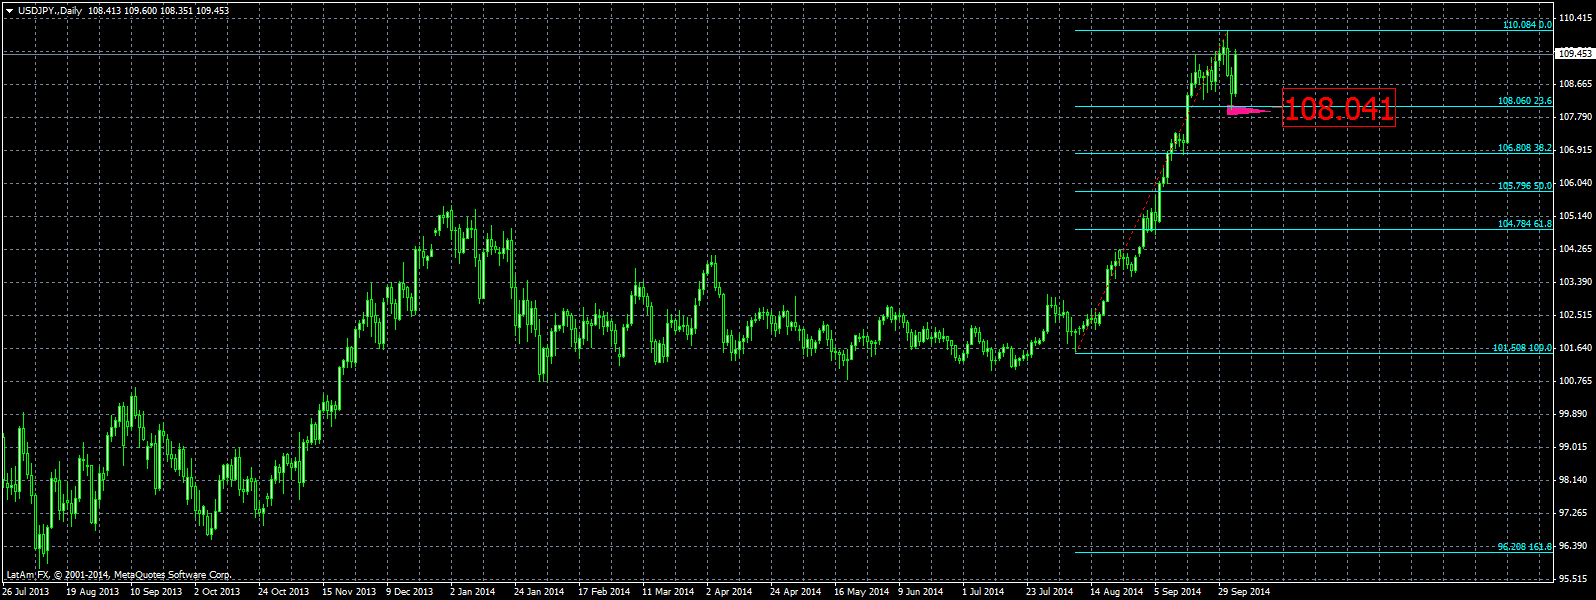The width and height of the screenshot is (1596, 600).
Task: Click the 2 Jan 2014 date on time axis
Action: (472, 592)
